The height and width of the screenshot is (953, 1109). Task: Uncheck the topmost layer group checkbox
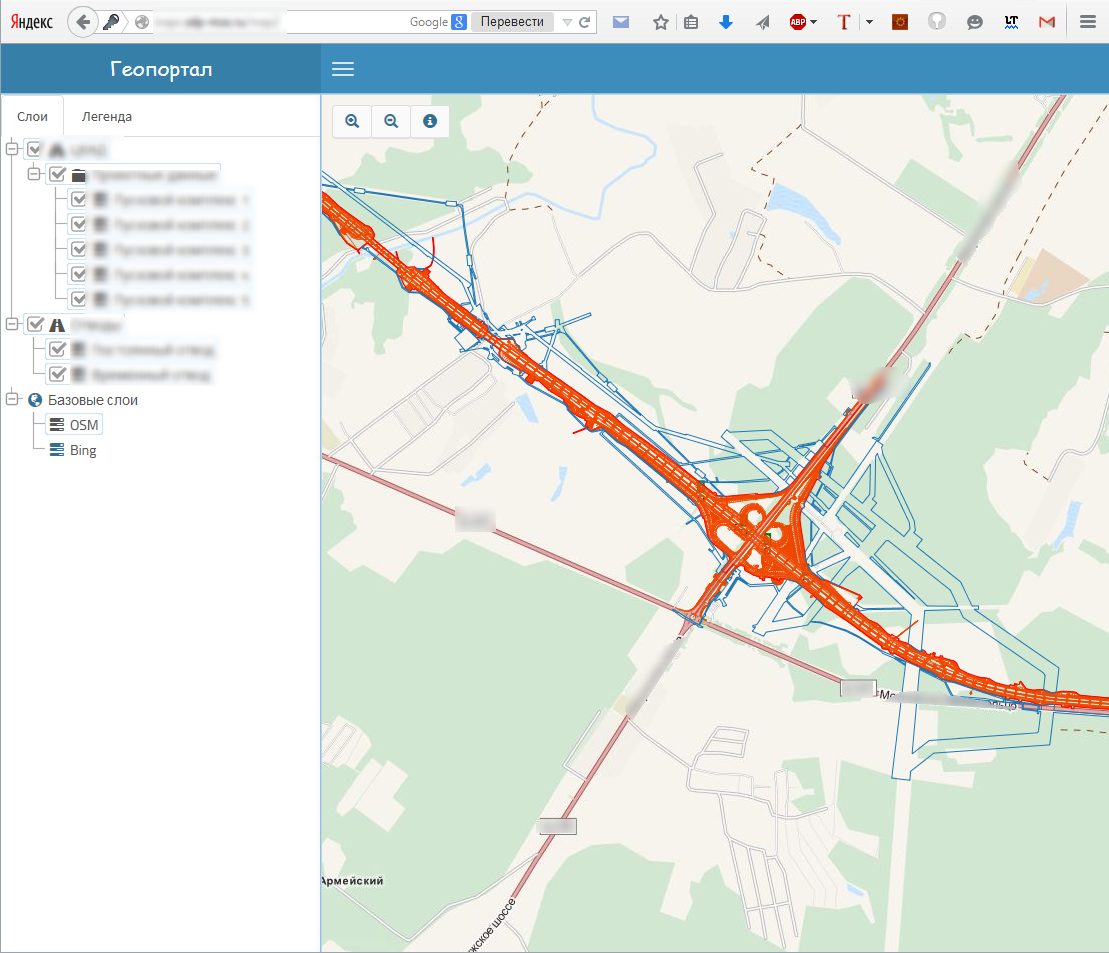[x=35, y=149]
